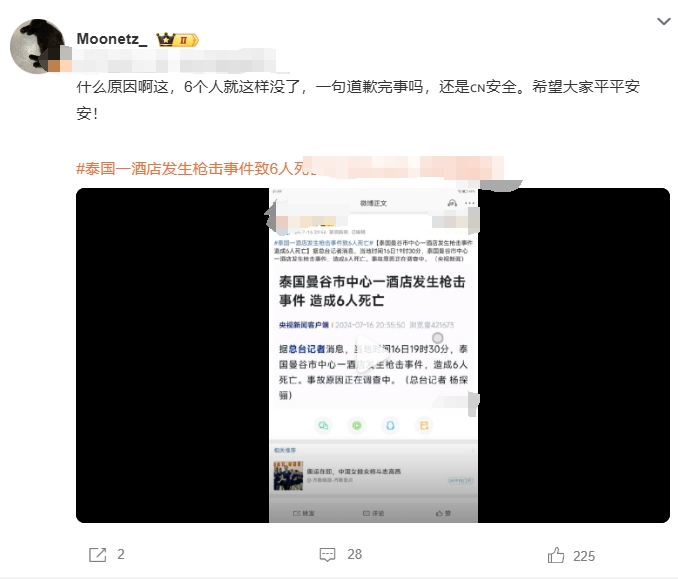Click the comment count 28
Image resolution: width=678 pixels, height=579 pixels.
point(355,554)
